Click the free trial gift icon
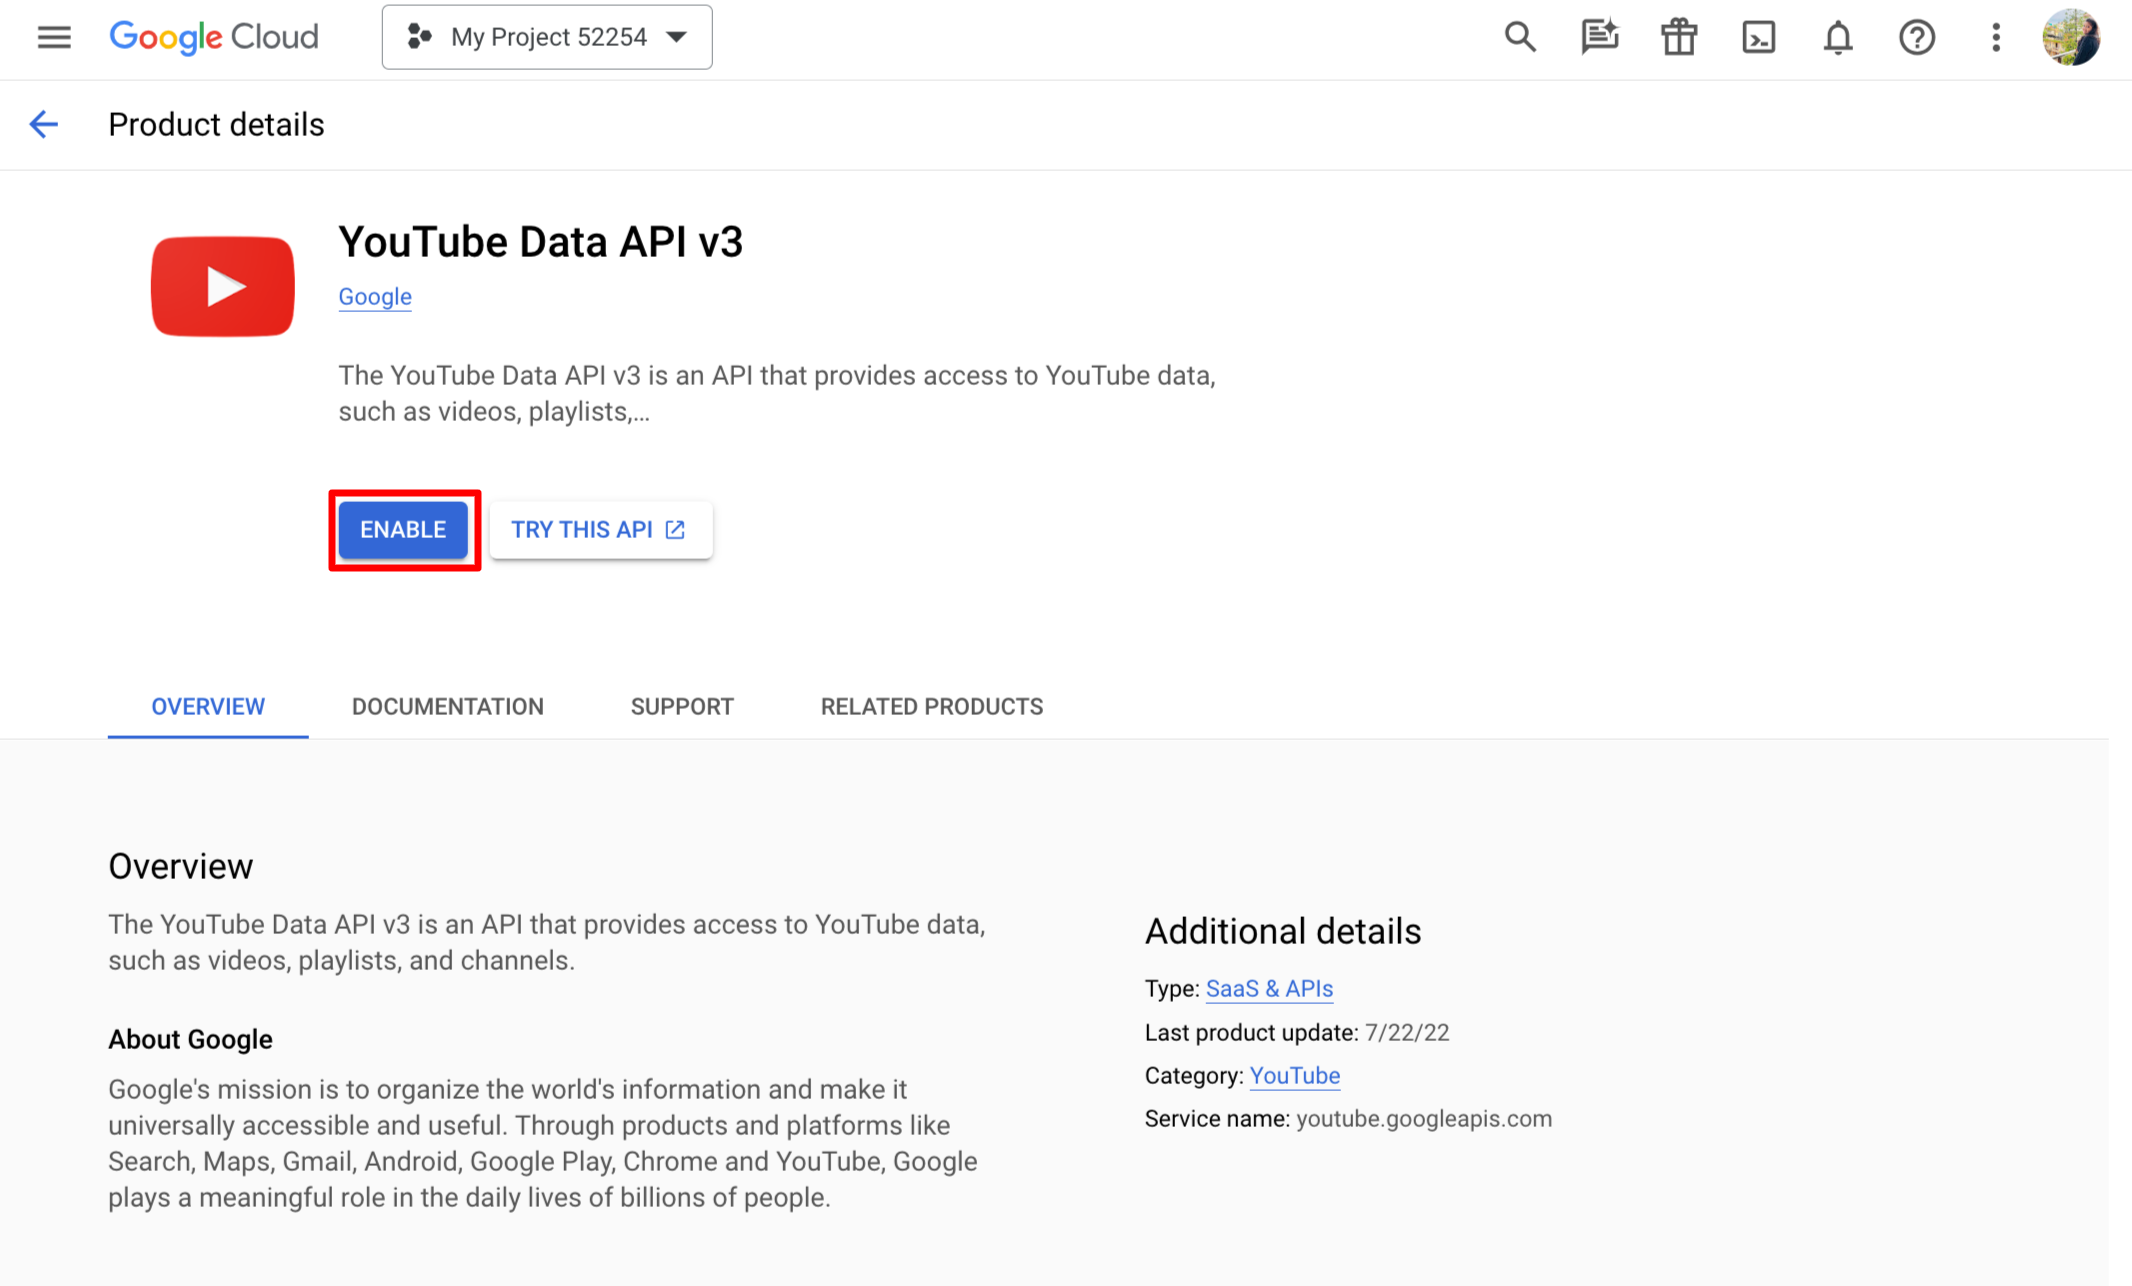The image size is (2132, 1286). pyautogui.click(x=1679, y=37)
